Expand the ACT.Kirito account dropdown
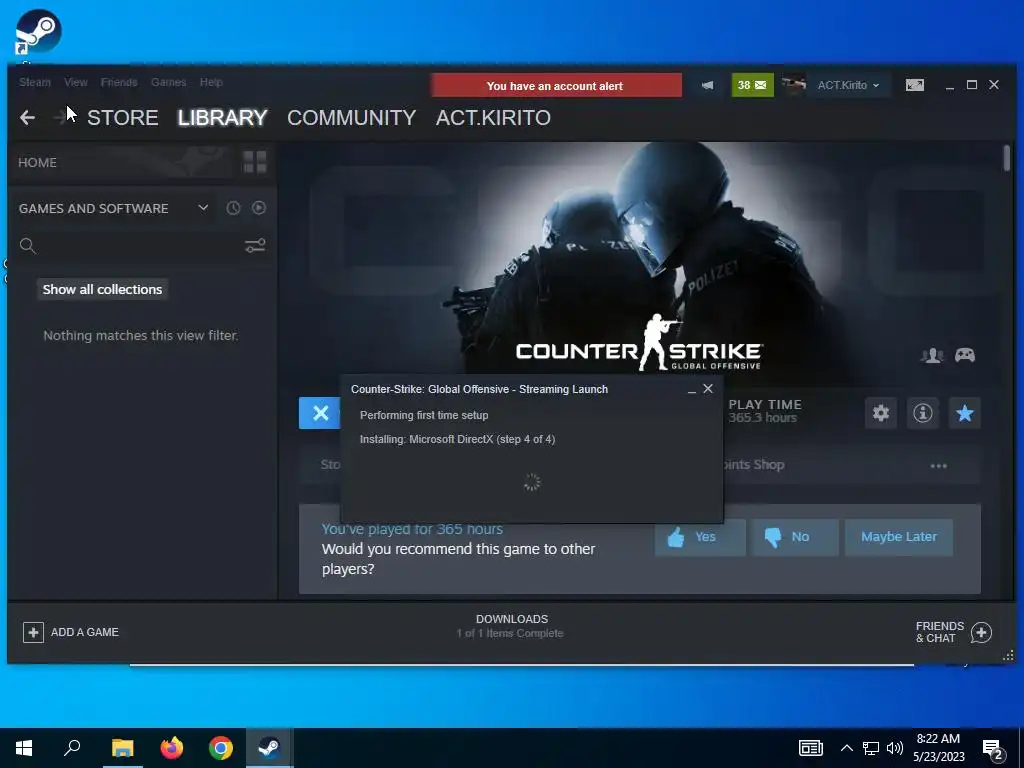 [848, 86]
